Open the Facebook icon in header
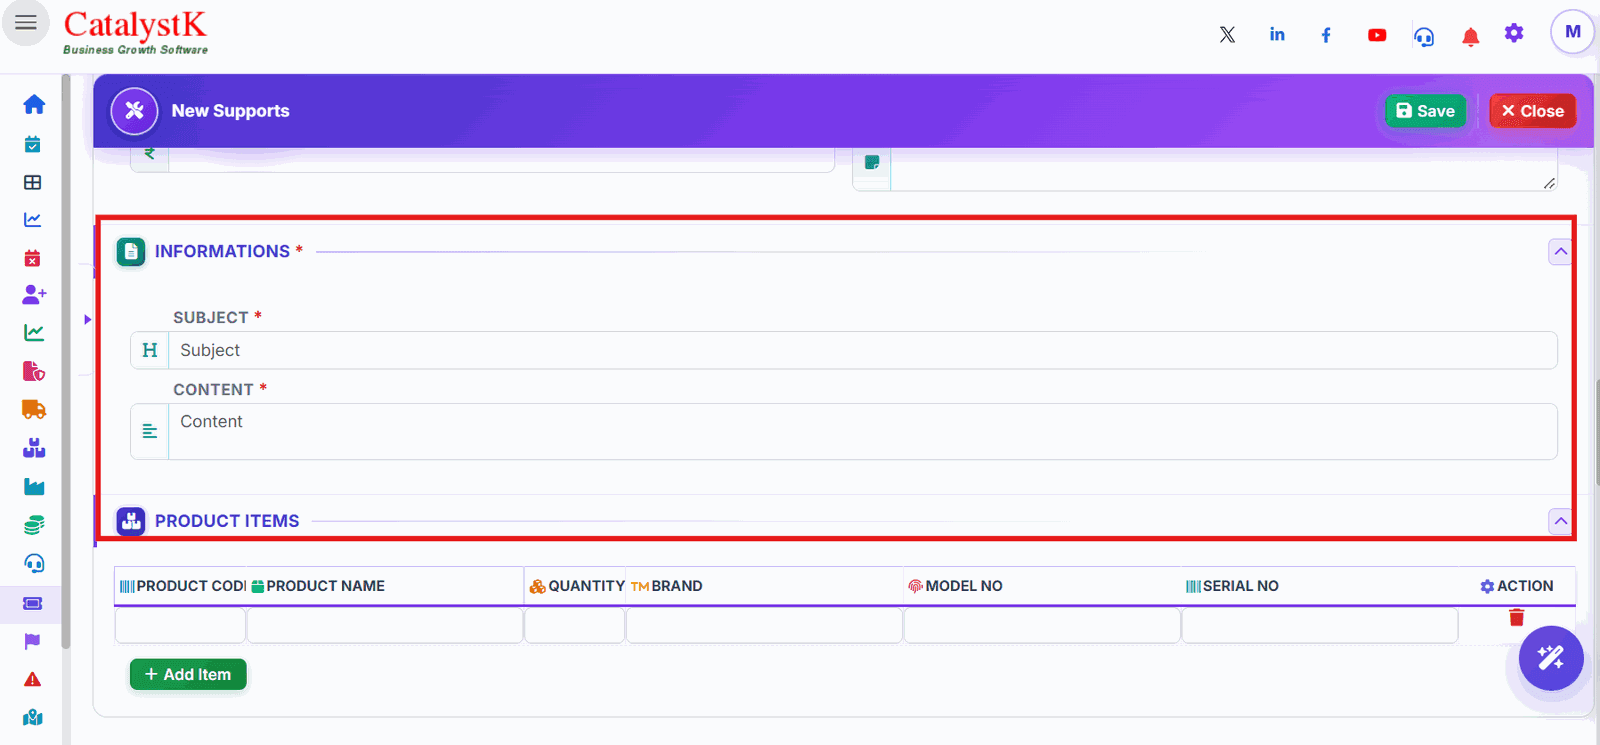Screen dimensions: 1600x745 (1326, 35)
